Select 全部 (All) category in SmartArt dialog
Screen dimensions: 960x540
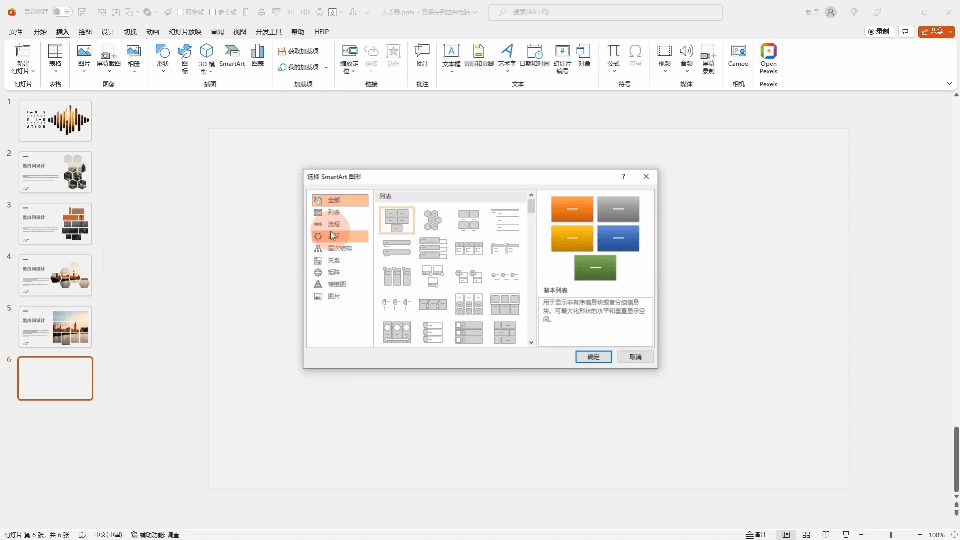coord(340,200)
